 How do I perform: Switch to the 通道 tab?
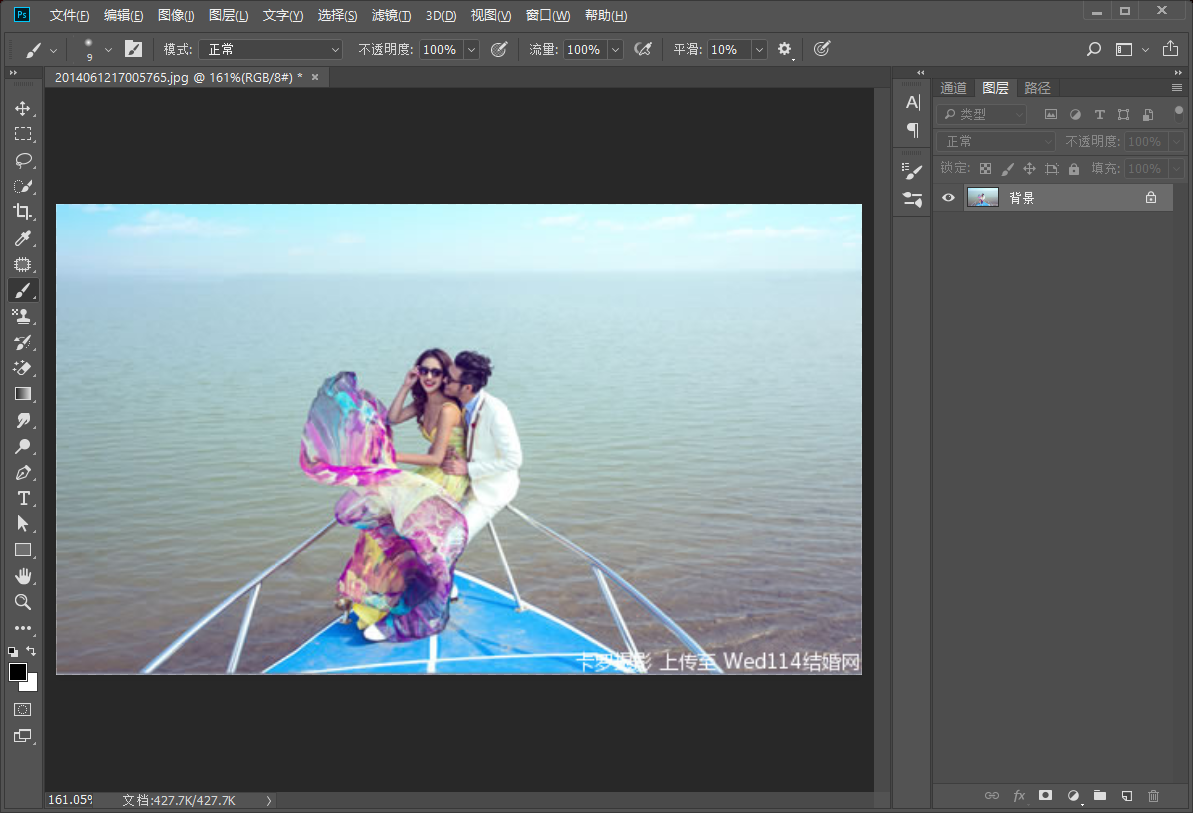[953, 88]
